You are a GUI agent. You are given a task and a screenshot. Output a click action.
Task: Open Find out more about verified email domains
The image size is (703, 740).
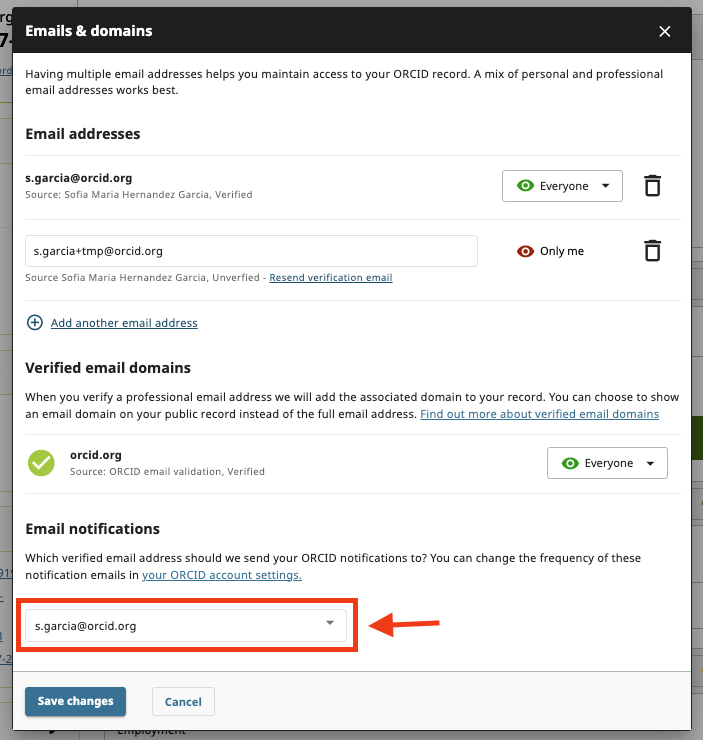pos(539,414)
